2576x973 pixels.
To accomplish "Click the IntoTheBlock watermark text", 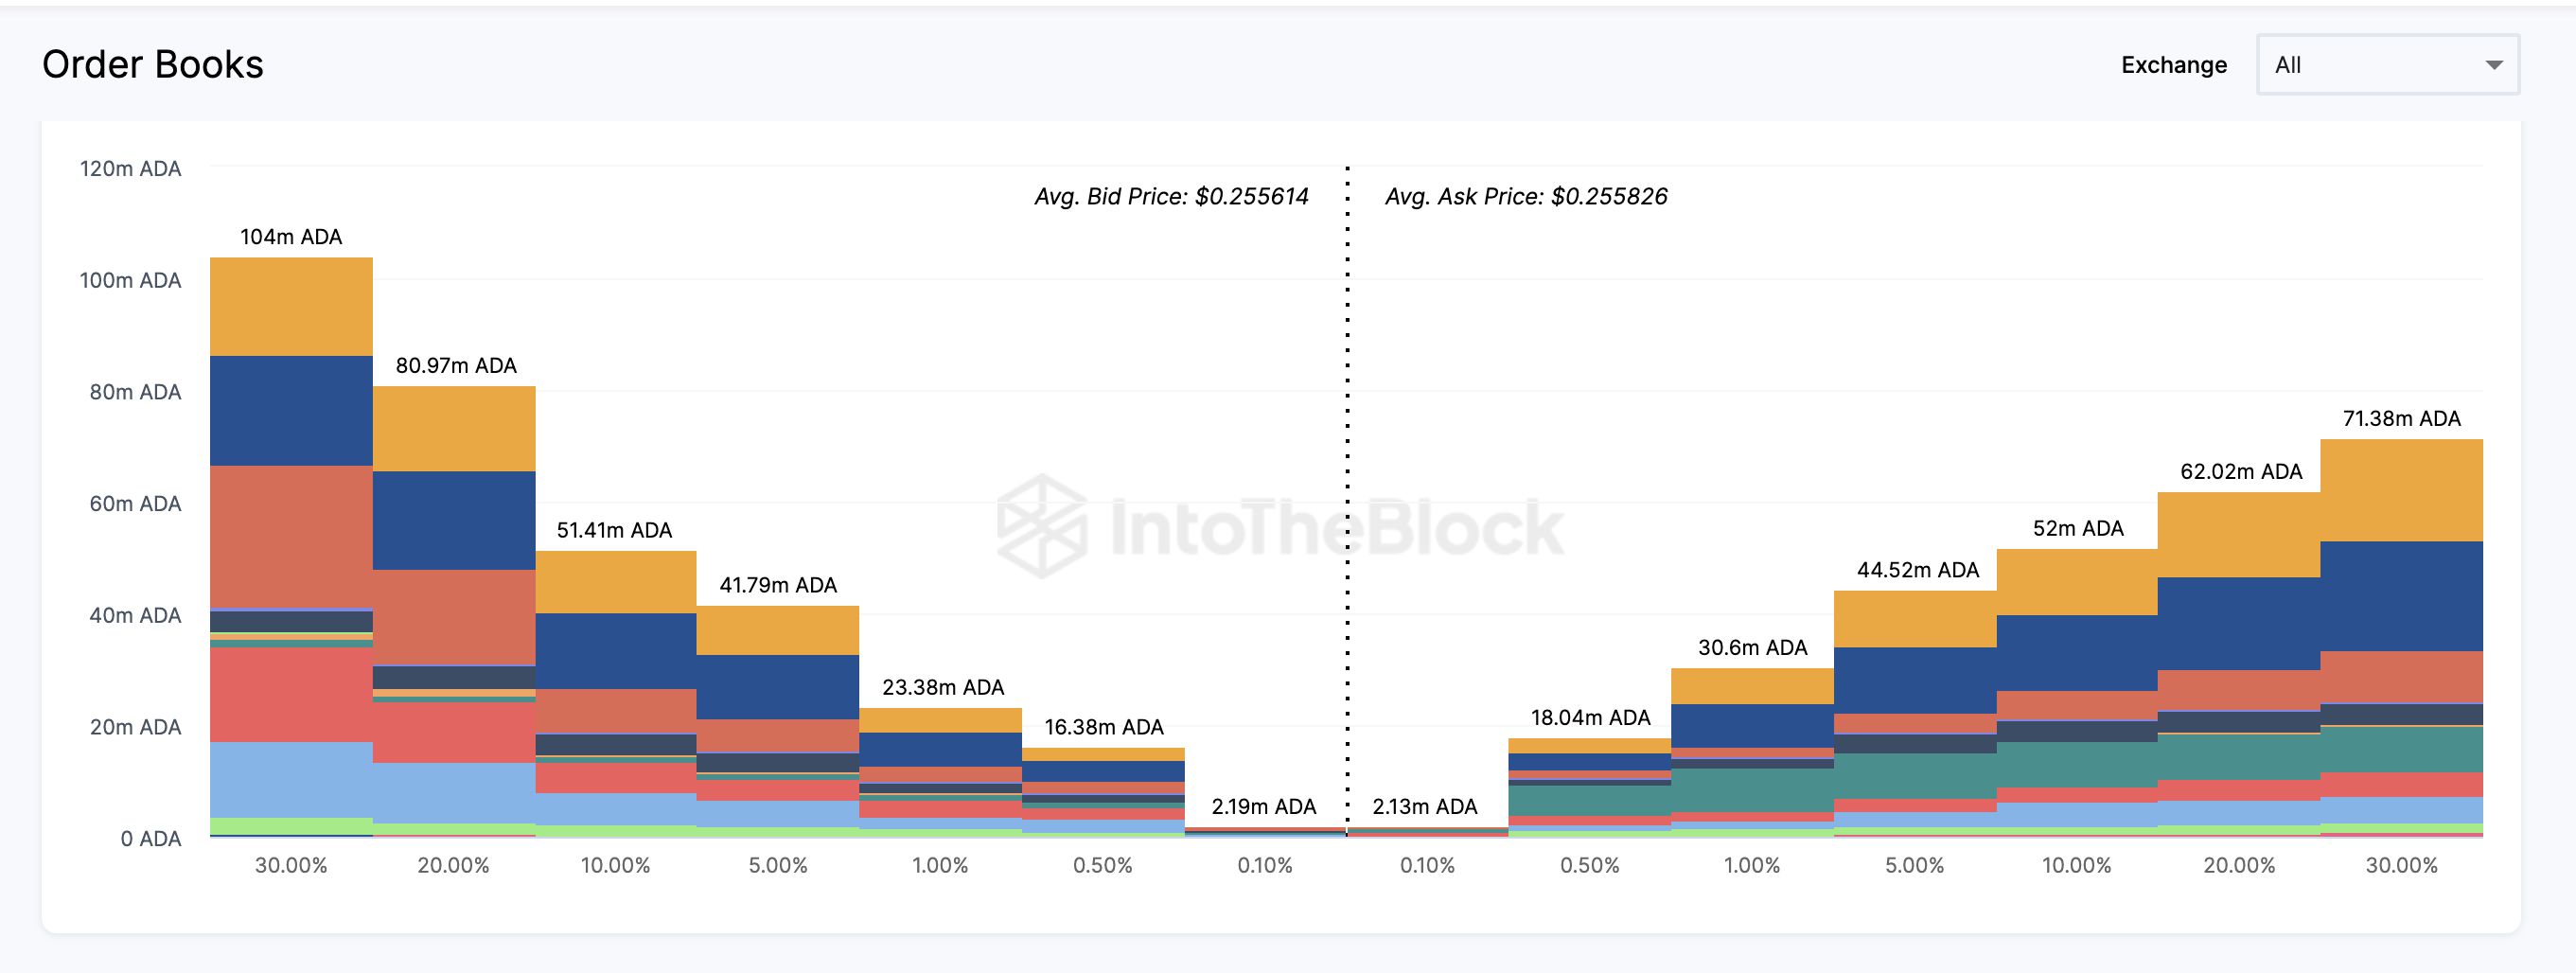I will pyautogui.click(x=1337, y=528).
